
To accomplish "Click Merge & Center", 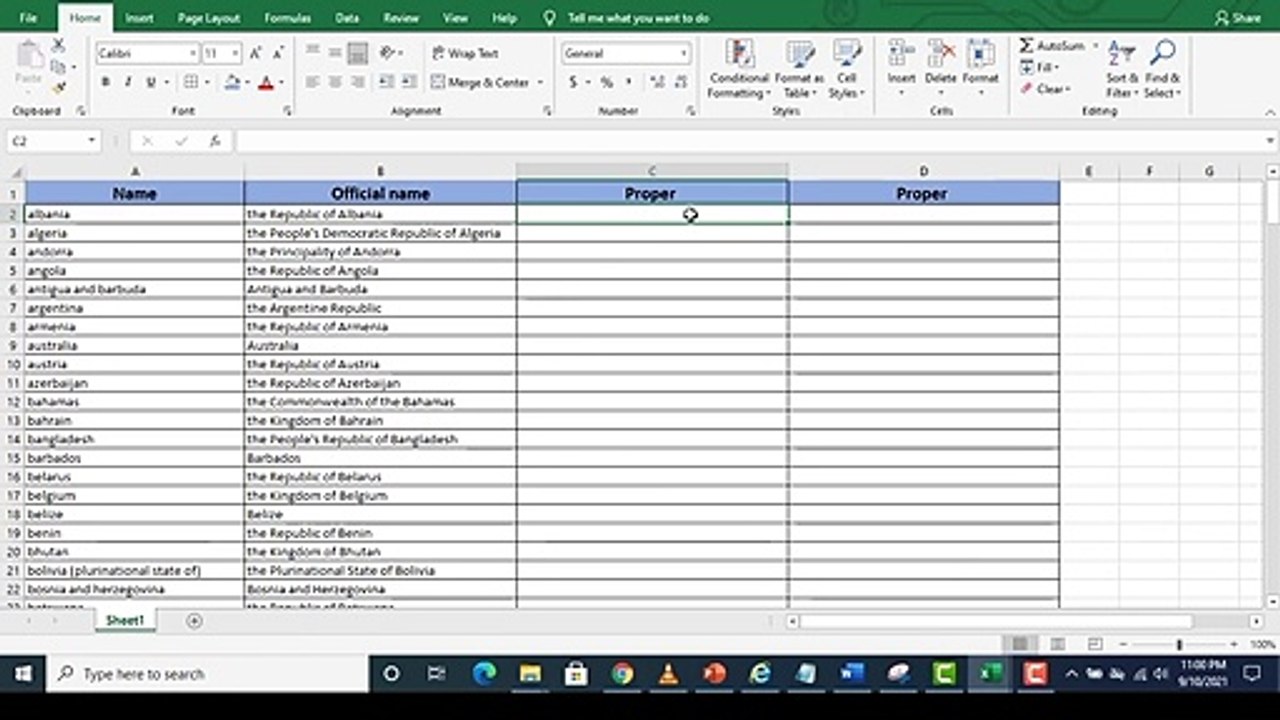I will point(481,82).
